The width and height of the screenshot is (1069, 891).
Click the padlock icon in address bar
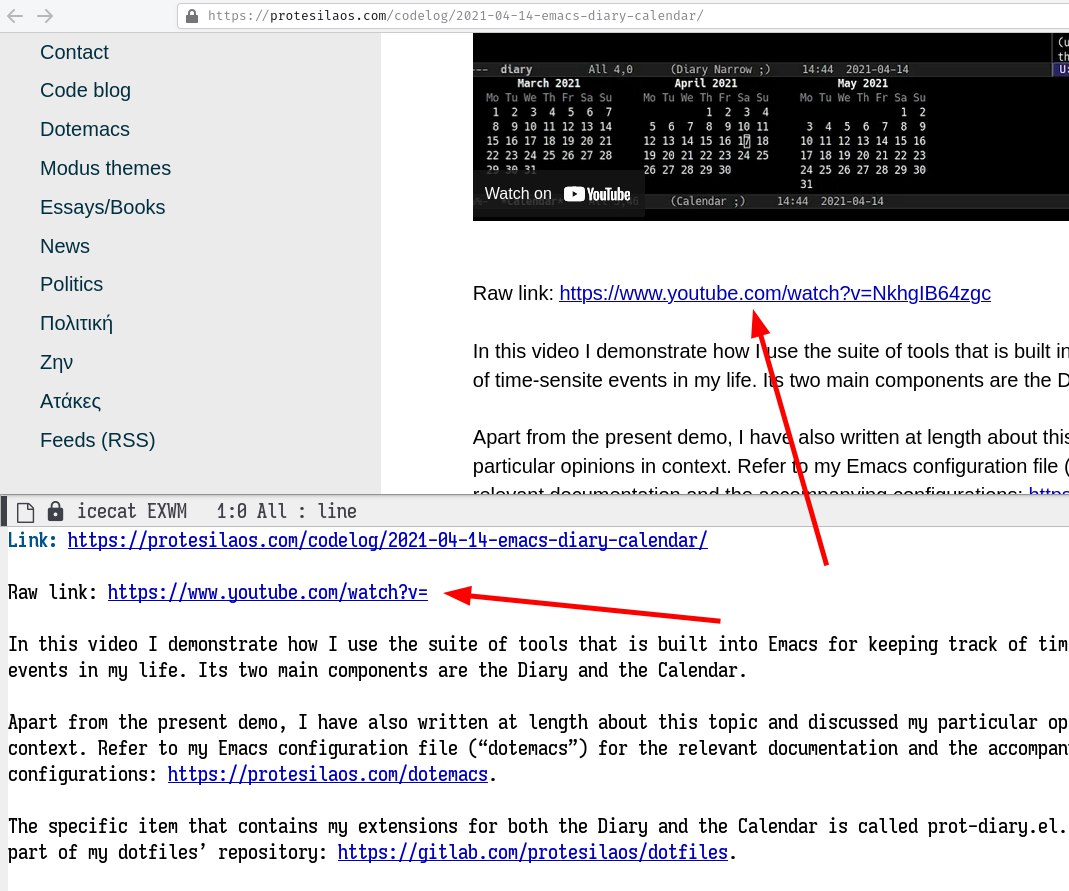click(x=192, y=16)
